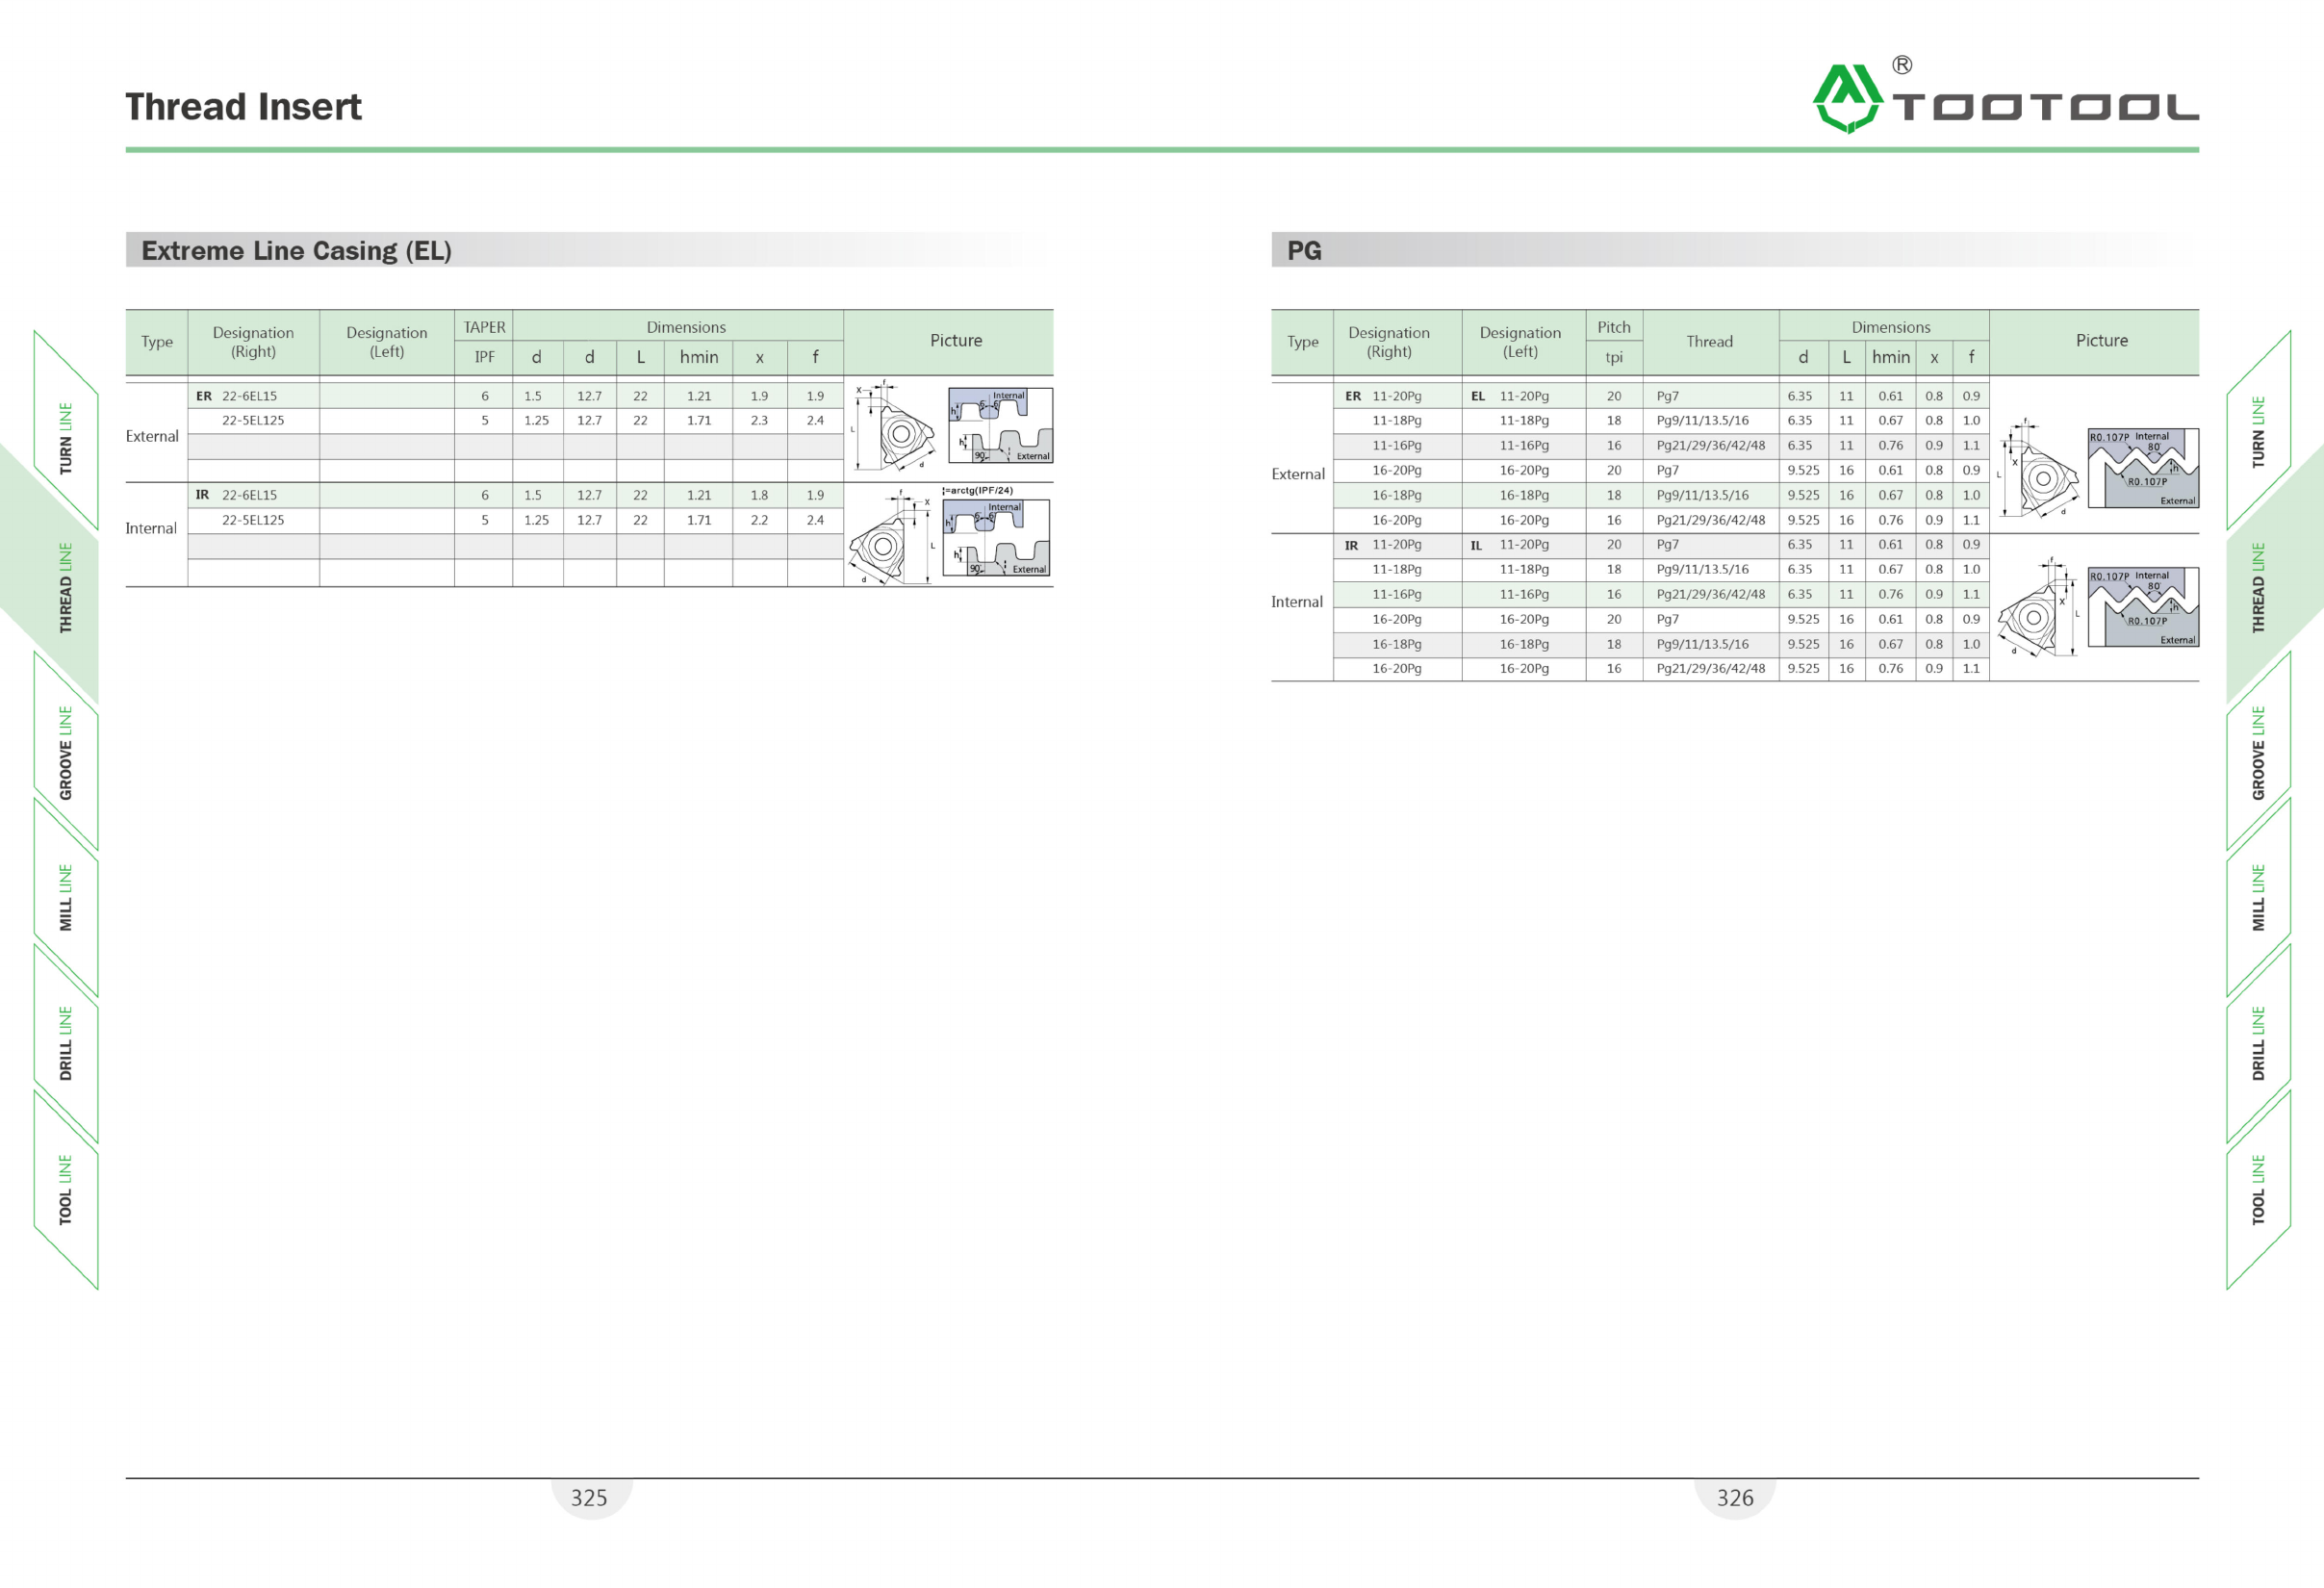Click the Thread column header in PG table
This screenshot has height=1588, width=2324.
click(x=1710, y=342)
